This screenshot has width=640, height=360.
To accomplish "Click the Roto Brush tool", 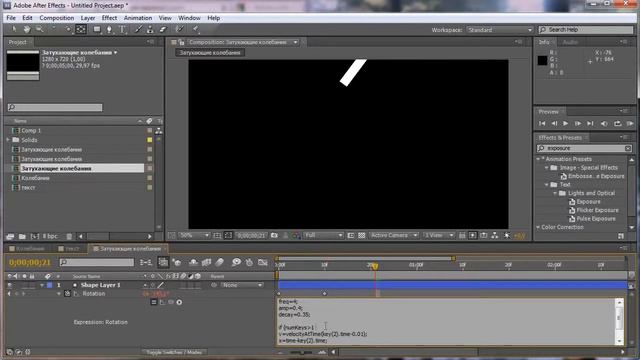I will [x=180, y=29].
